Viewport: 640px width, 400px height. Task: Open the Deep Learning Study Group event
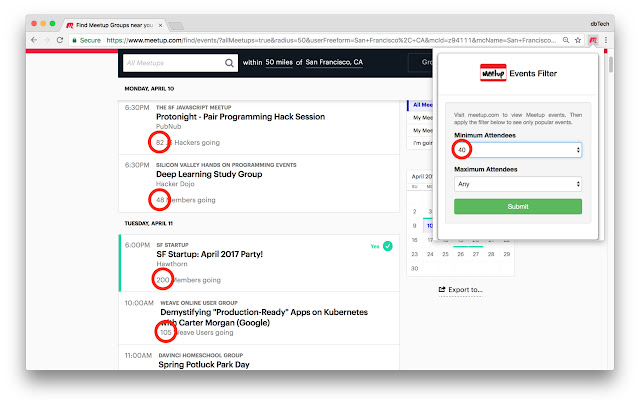pos(209,174)
